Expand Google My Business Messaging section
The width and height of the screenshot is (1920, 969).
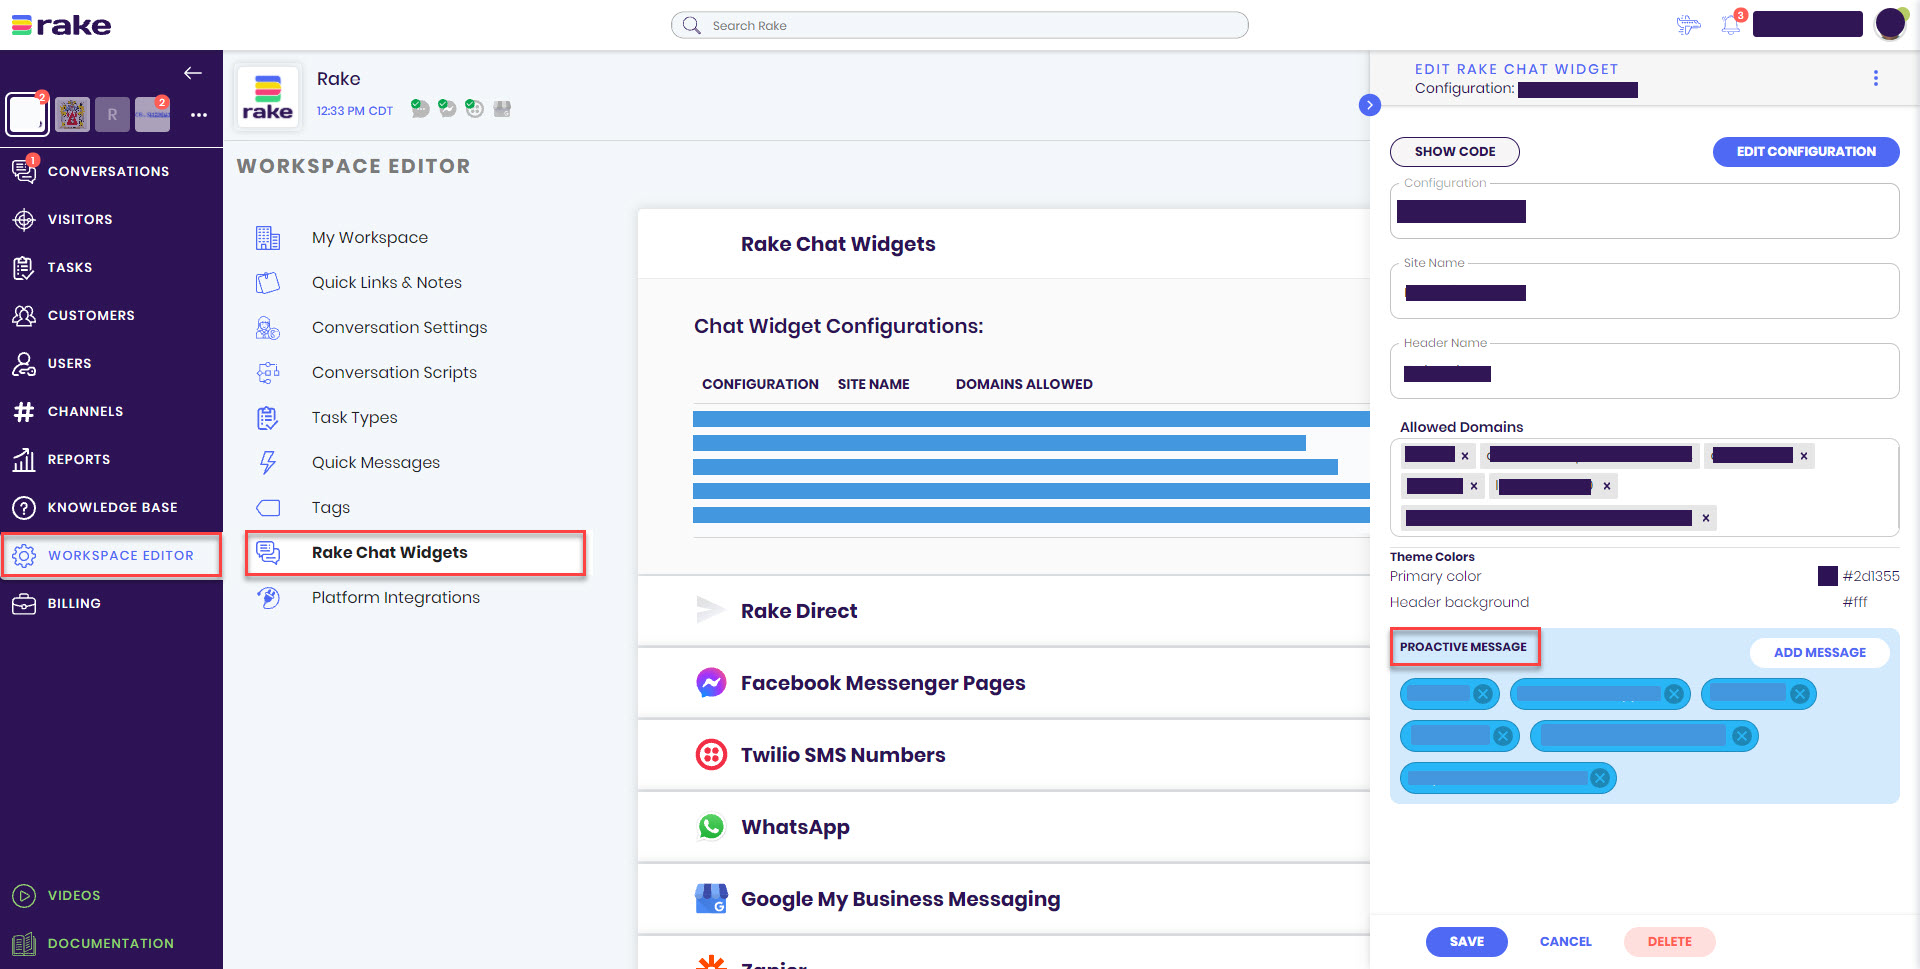click(1004, 899)
